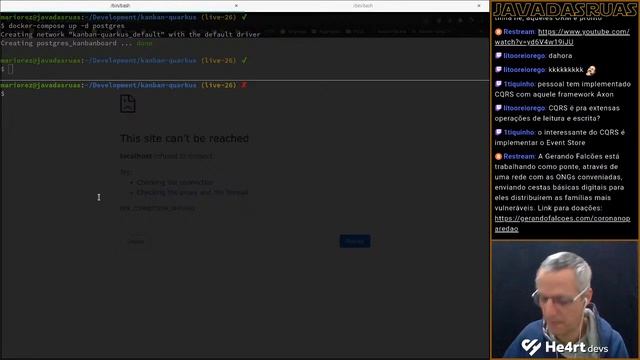Click the Twitch badge icon beside 'kkkkkkkkk' message
The width and height of the screenshot is (640, 360).
[x=498, y=69]
